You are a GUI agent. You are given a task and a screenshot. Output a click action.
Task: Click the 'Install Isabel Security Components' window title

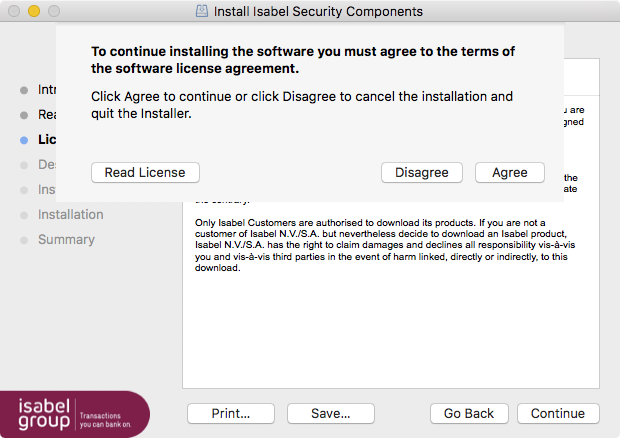coord(318,11)
